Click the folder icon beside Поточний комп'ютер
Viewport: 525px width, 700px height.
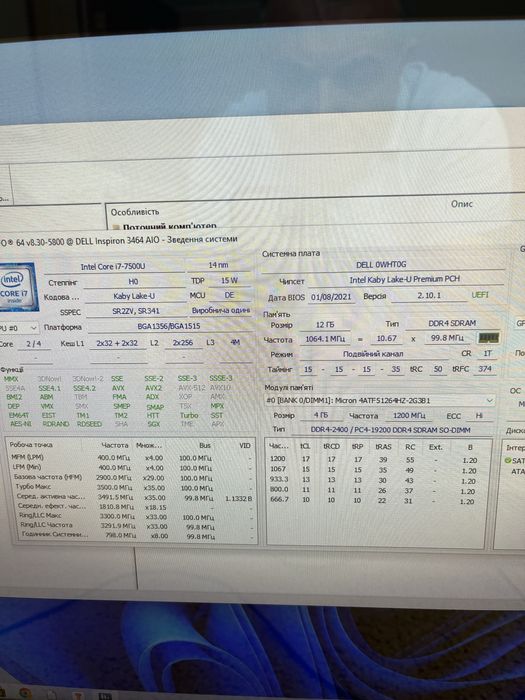pyautogui.click(x=116, y=227)
